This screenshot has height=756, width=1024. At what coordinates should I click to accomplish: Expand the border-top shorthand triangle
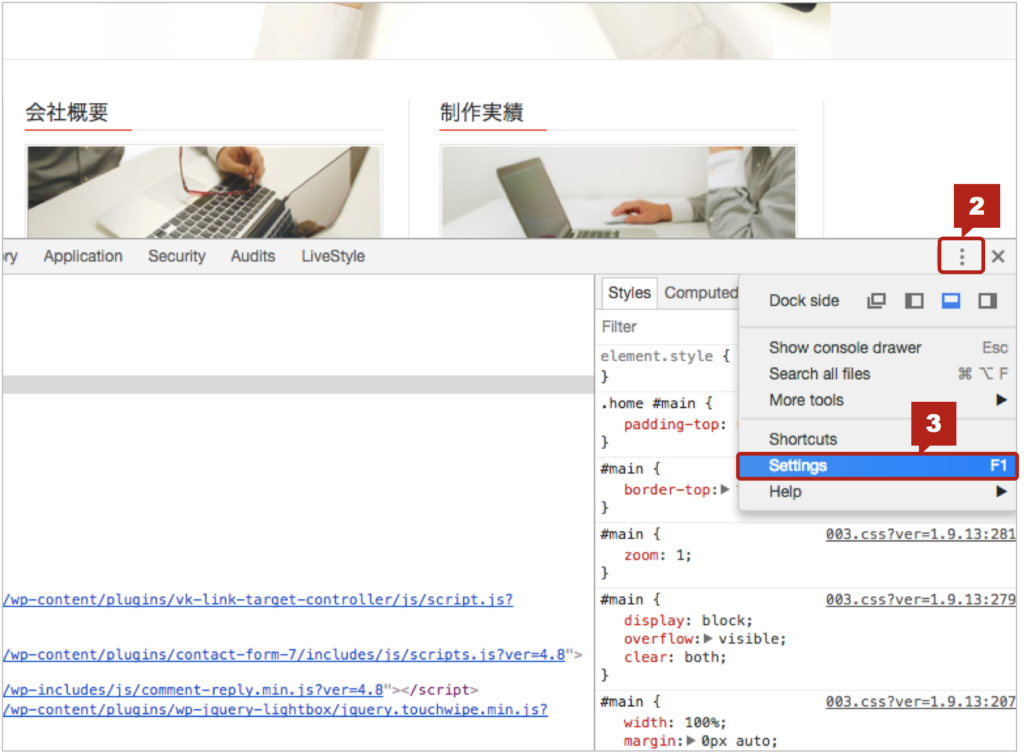click(724, 490)
